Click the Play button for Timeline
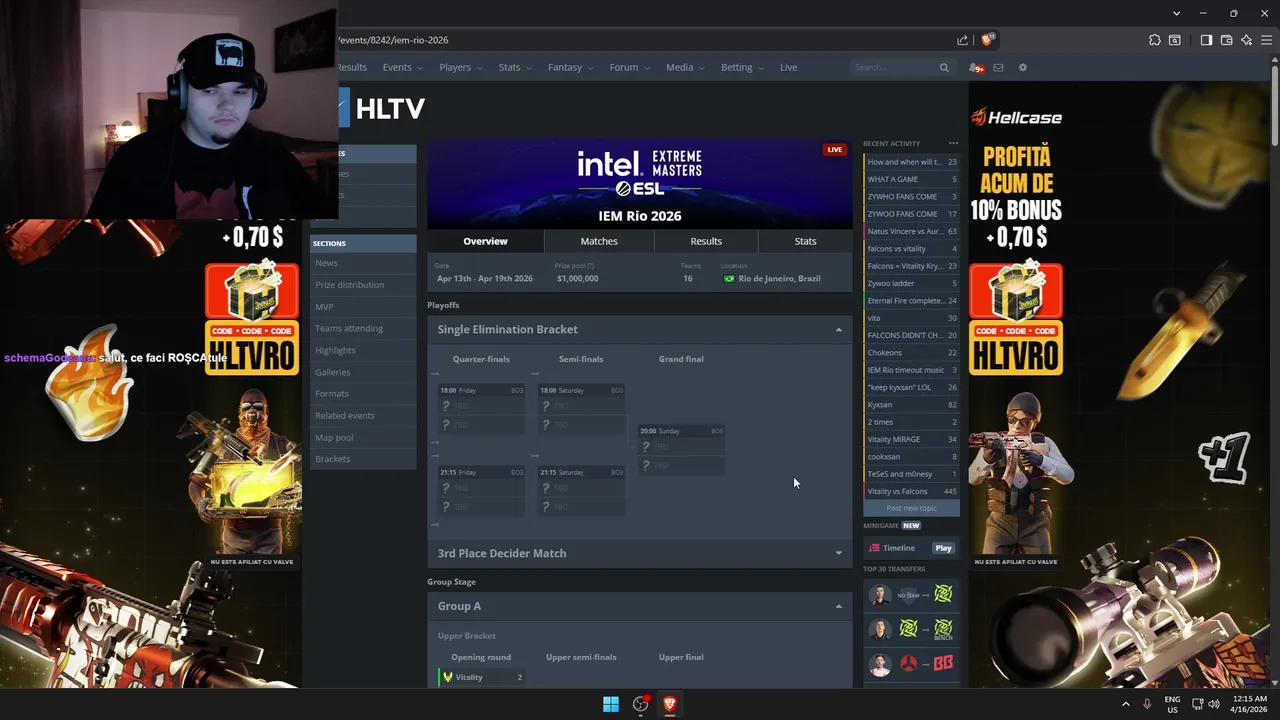1280x720 pixels. pos(943,548)
